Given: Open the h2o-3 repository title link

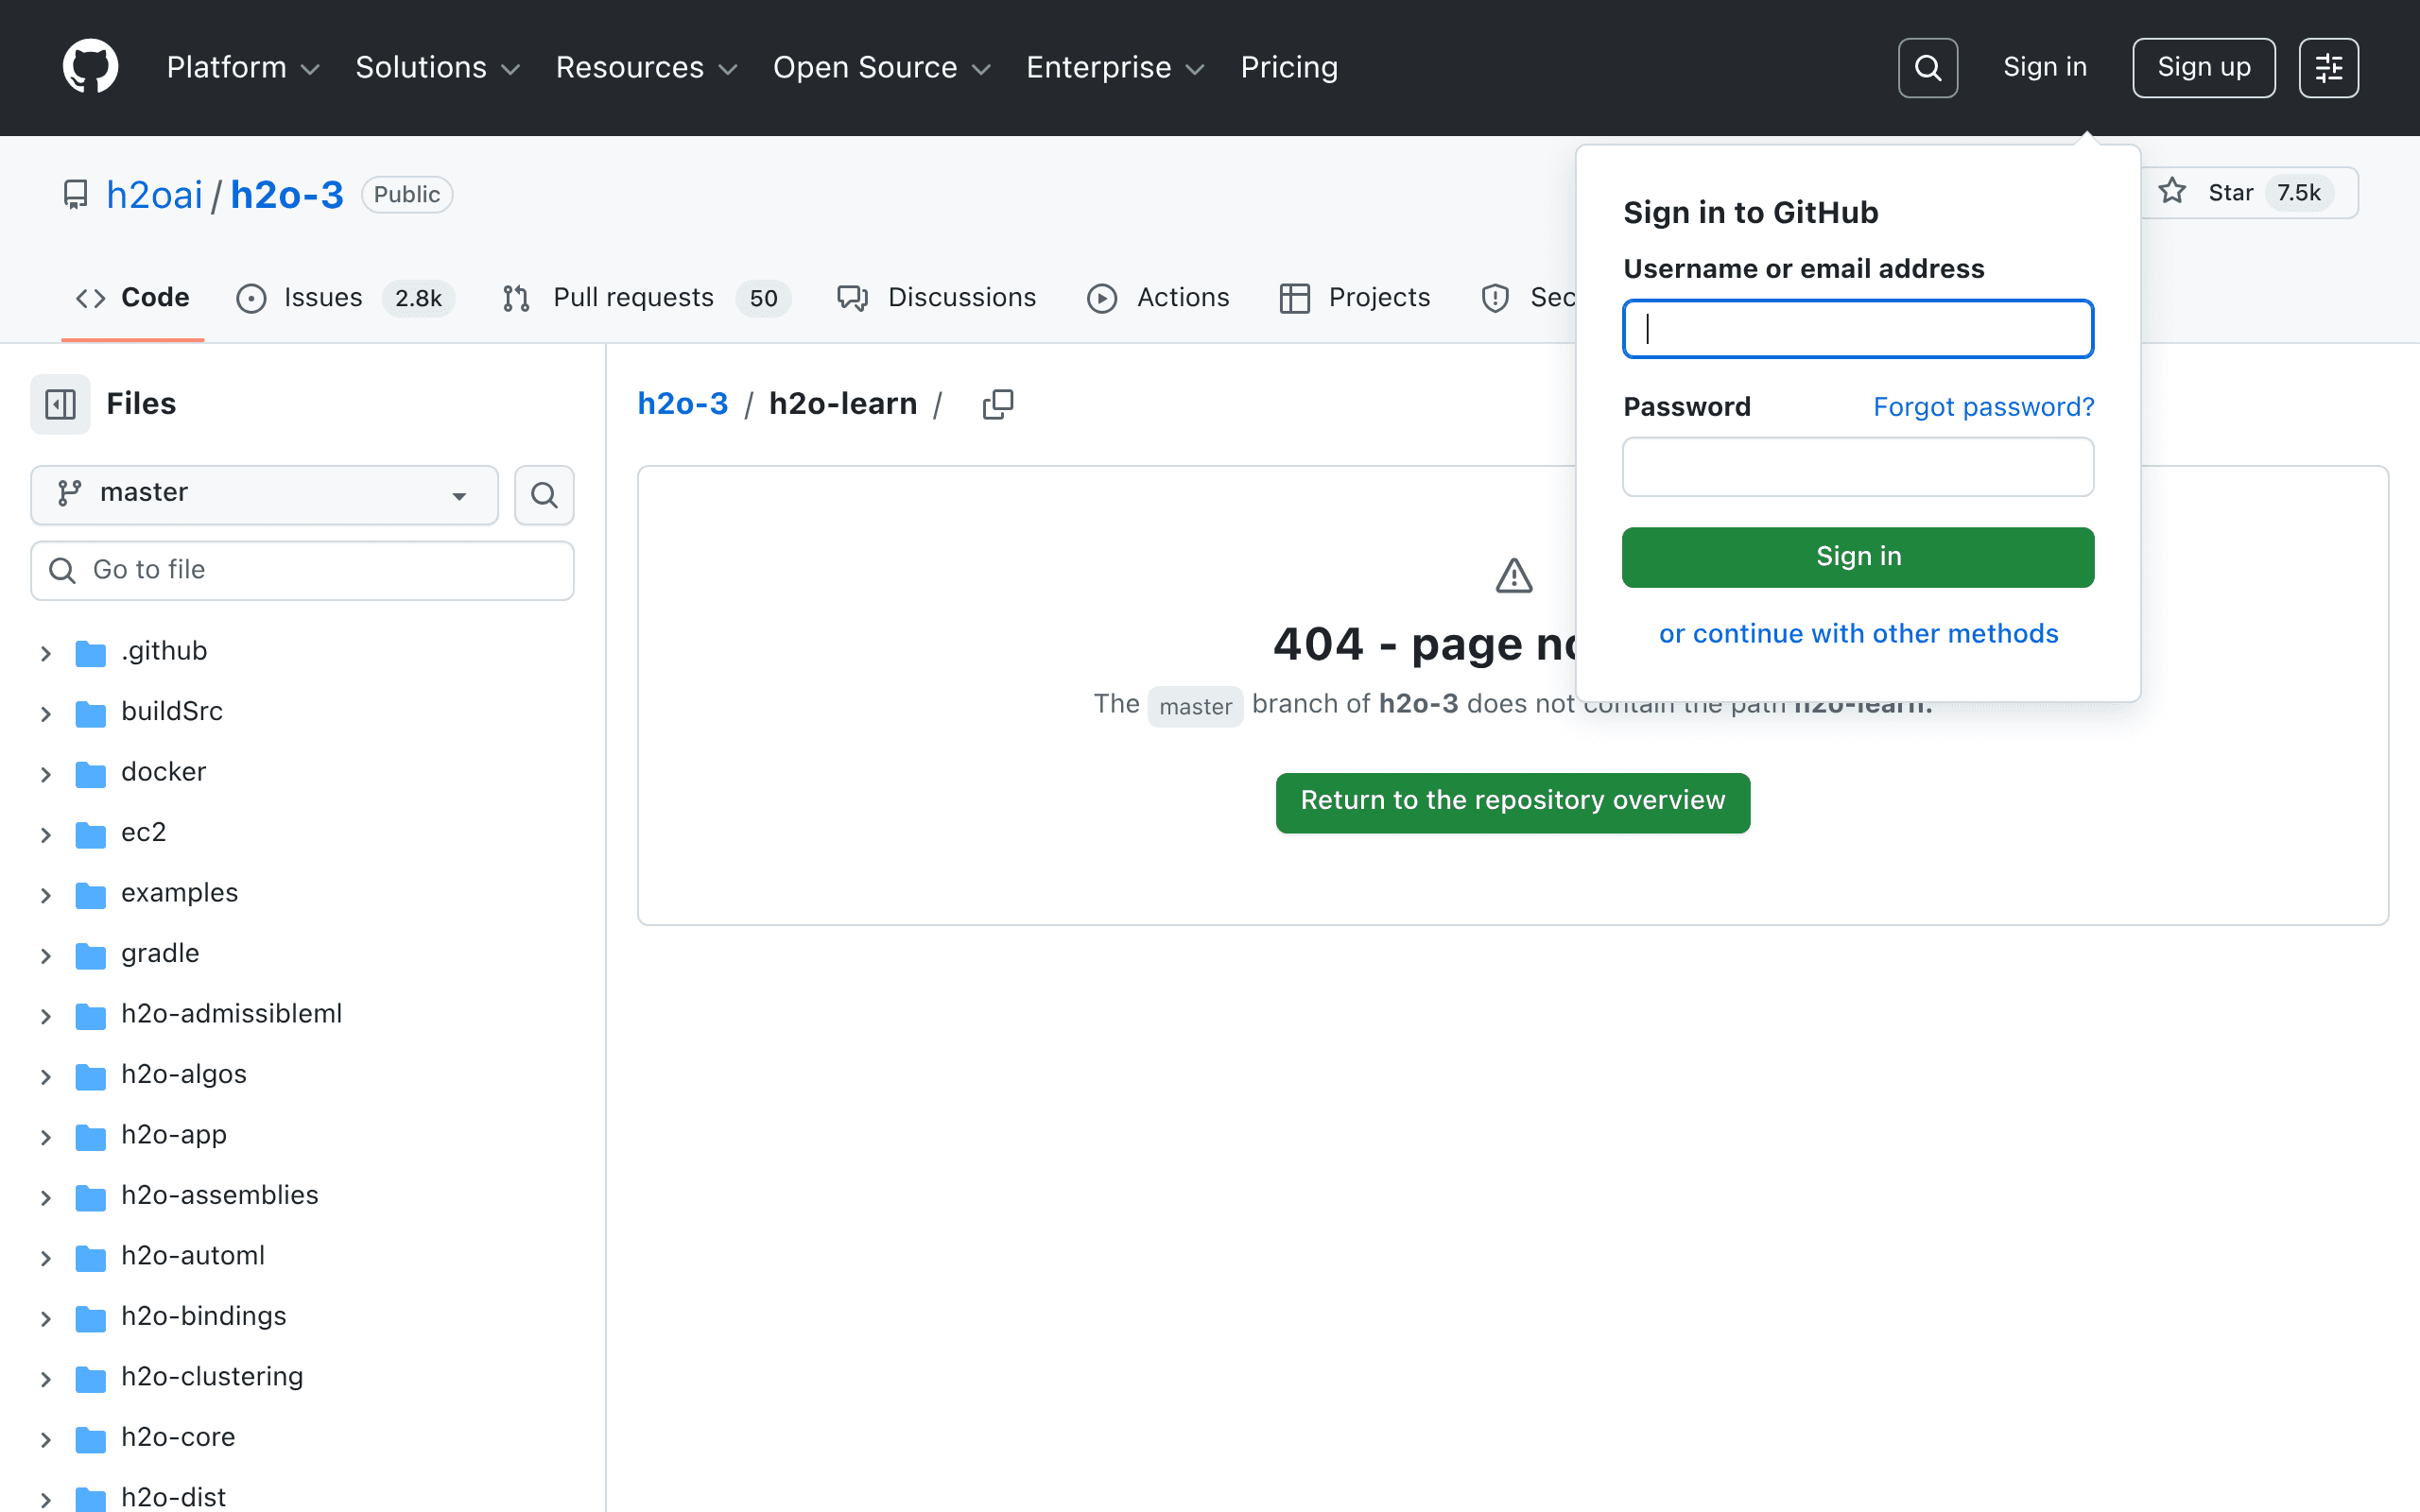Looking at the screenshot, I should [x=287, y=195].
